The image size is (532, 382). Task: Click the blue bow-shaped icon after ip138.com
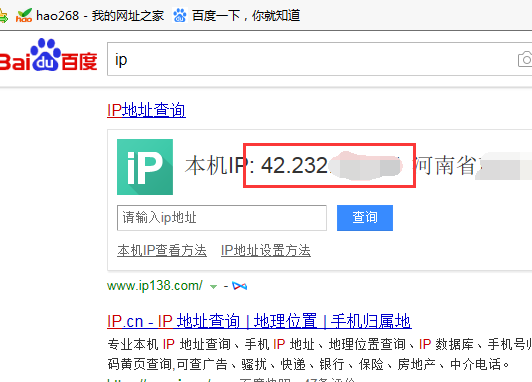pos(240,286)
